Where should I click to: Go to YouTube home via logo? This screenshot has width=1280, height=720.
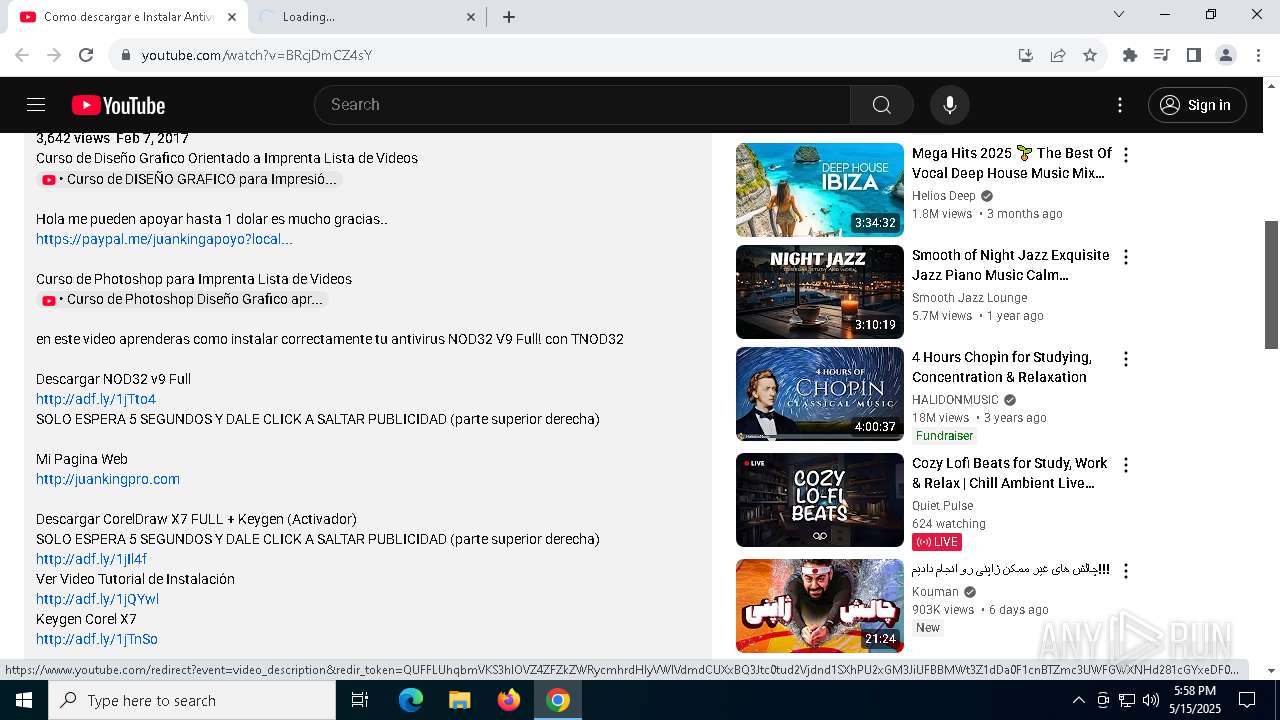click(x=118, y=105)
